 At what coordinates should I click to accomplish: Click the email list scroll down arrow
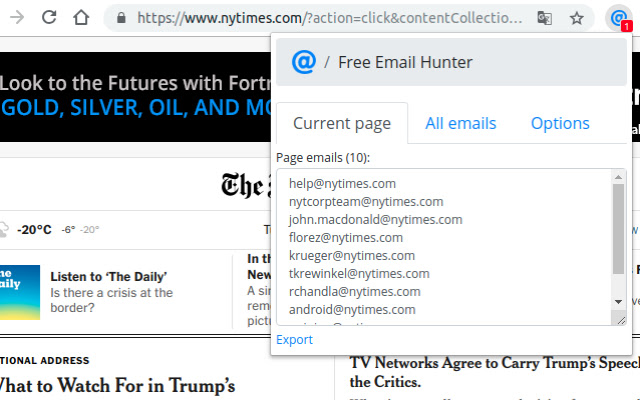618,302
